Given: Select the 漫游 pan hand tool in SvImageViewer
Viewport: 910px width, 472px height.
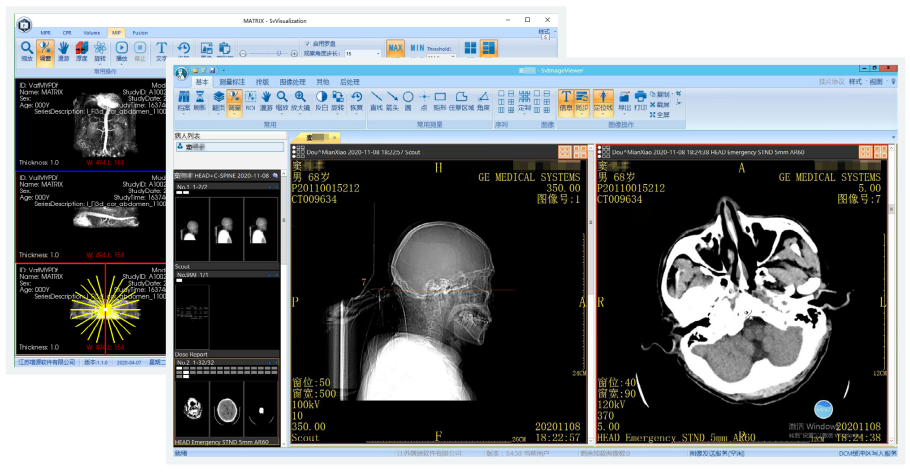Looking at the screenshot, I should tap(266, 100).
